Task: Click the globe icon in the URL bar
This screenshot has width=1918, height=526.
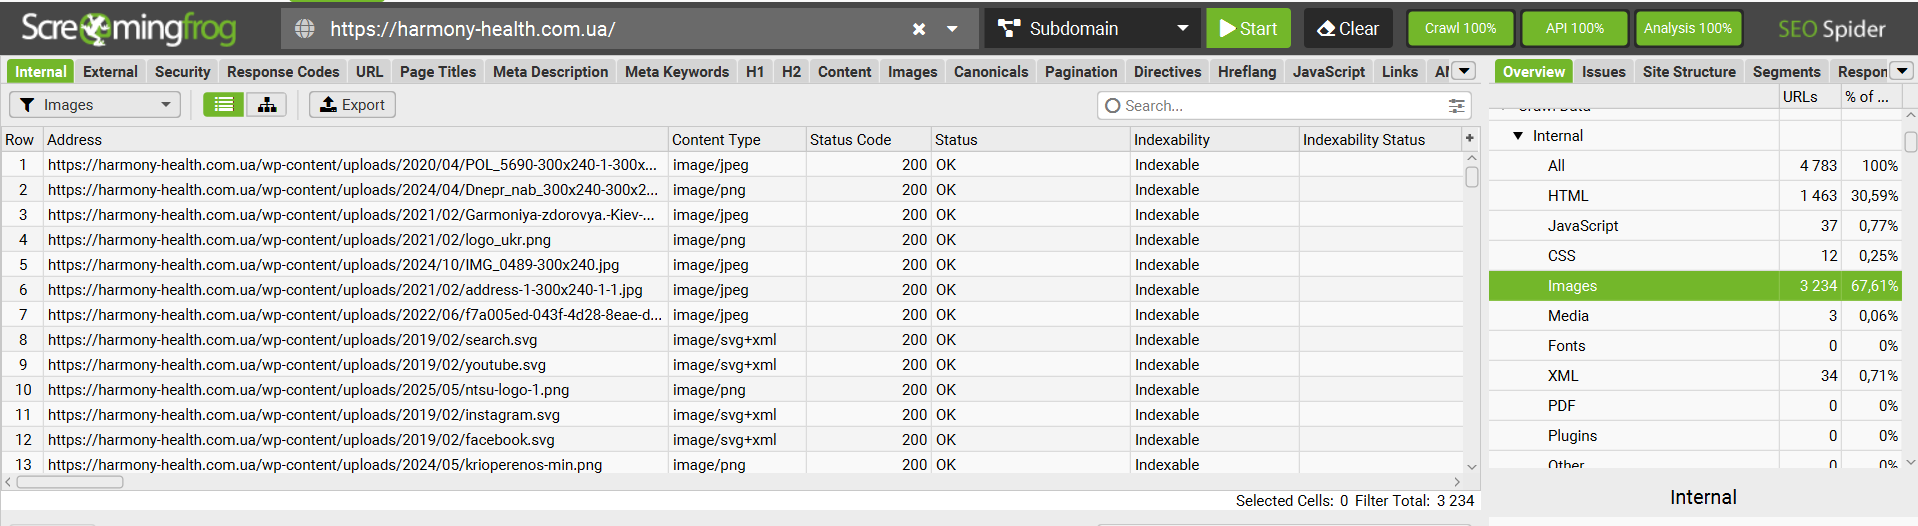Action: [305, 29]
